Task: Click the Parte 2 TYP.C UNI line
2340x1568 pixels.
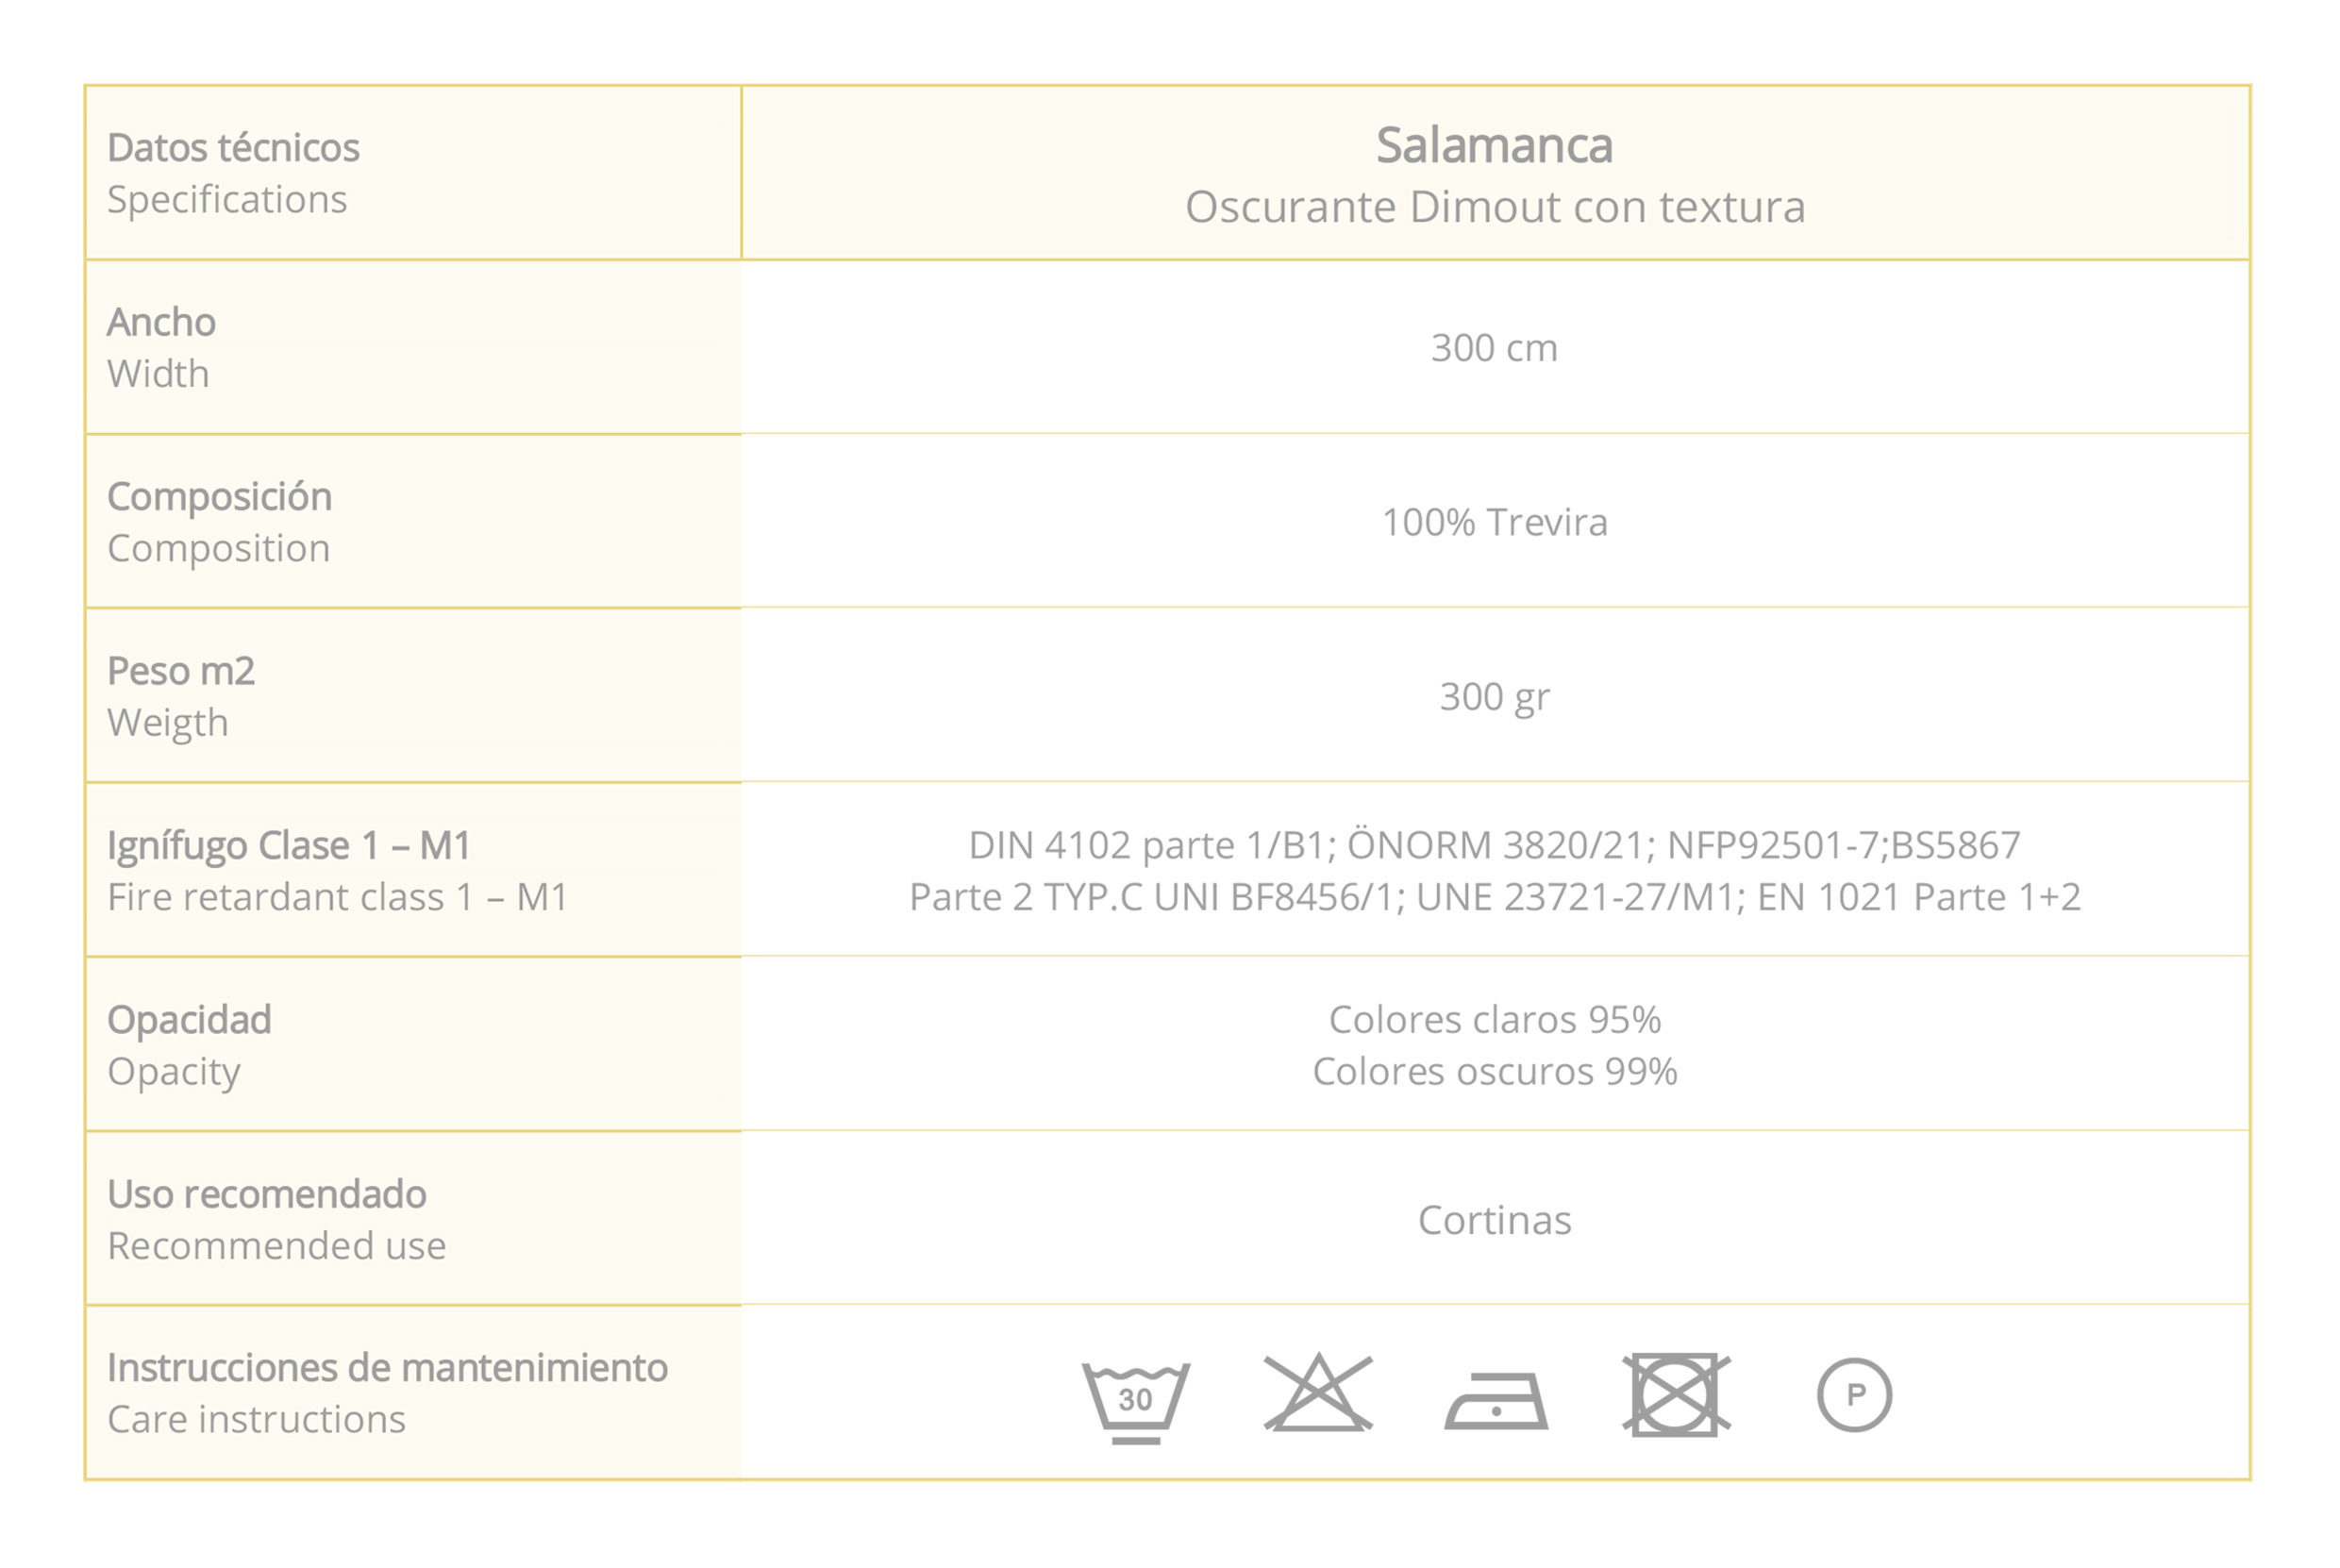Action: pos(1495,897)
